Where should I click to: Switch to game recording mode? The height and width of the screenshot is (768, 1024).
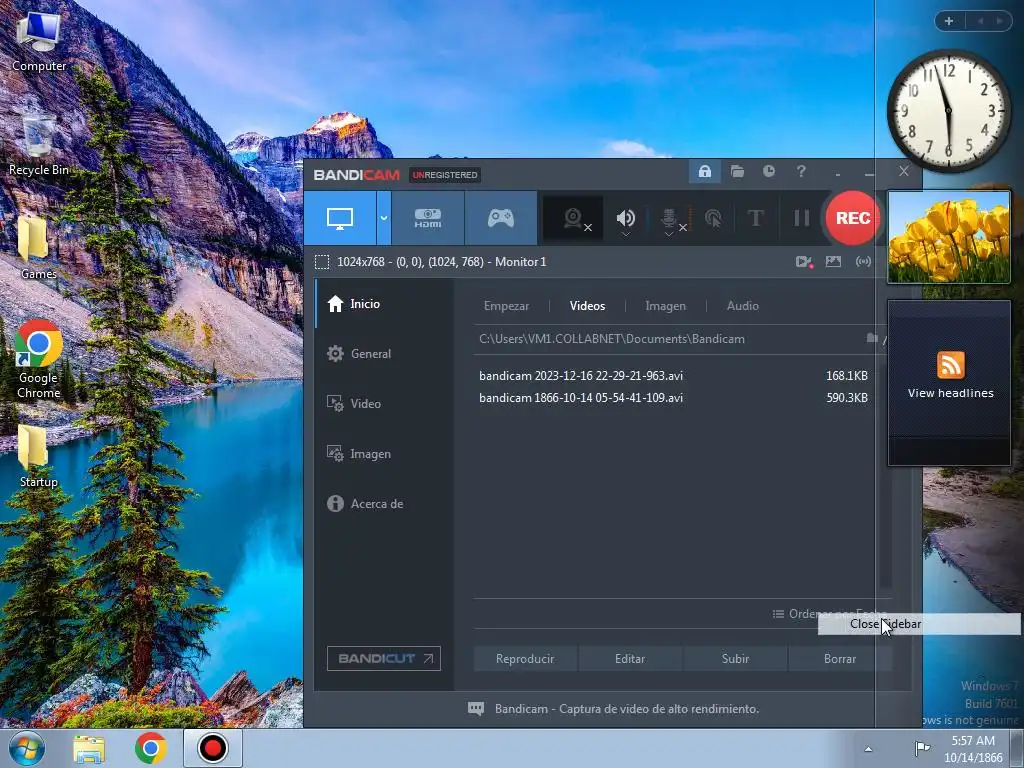(501, 218)
